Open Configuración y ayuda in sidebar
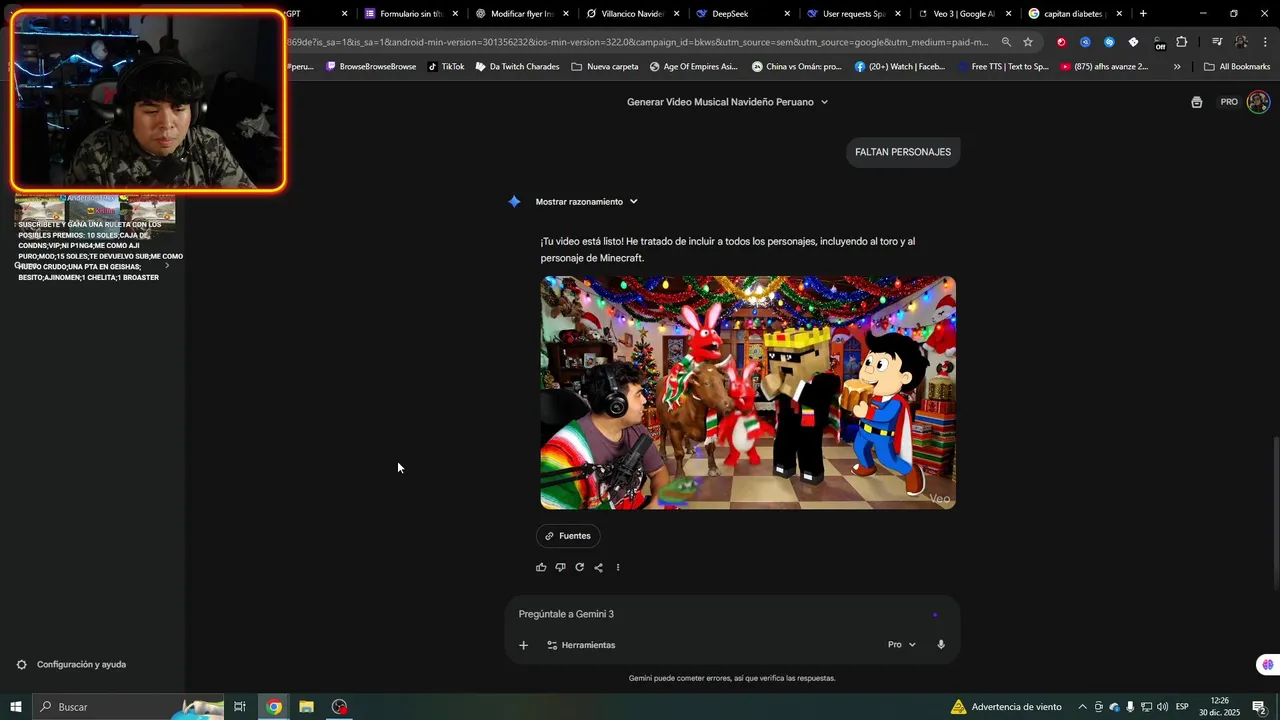The width and height of the screenshot is (1280, 720). tap(71, 665)
